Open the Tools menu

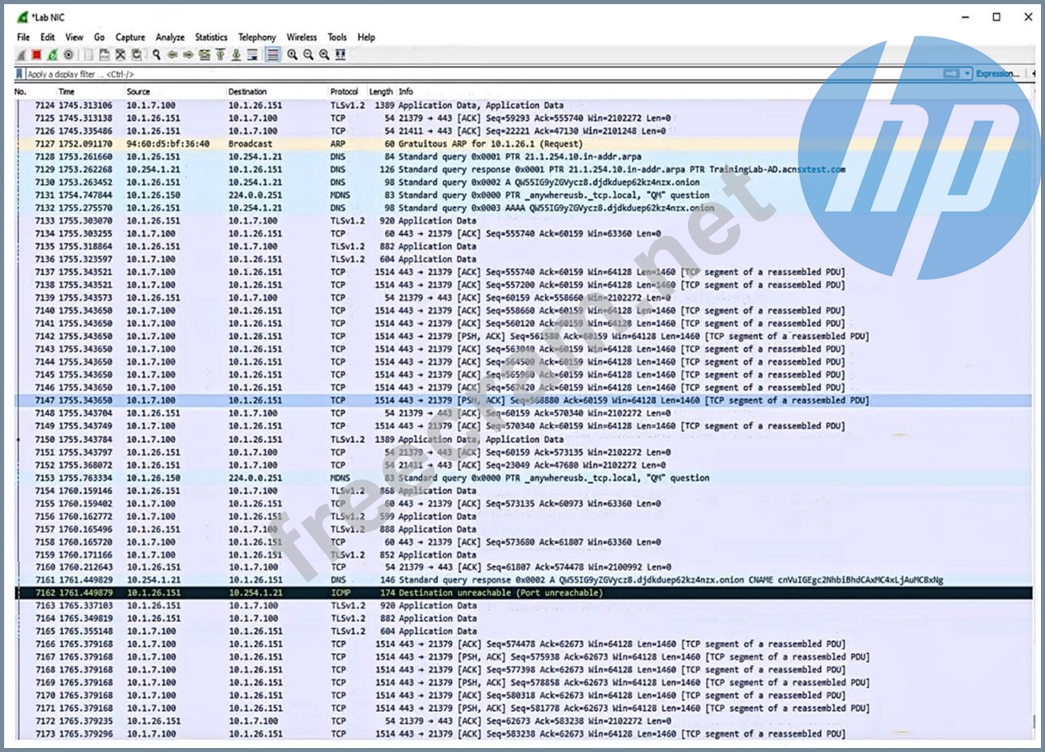[x=337, y=37]
